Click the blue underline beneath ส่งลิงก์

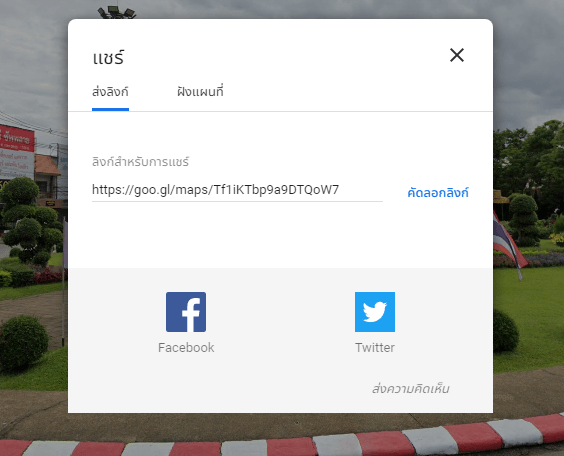[x=110, y=109]
